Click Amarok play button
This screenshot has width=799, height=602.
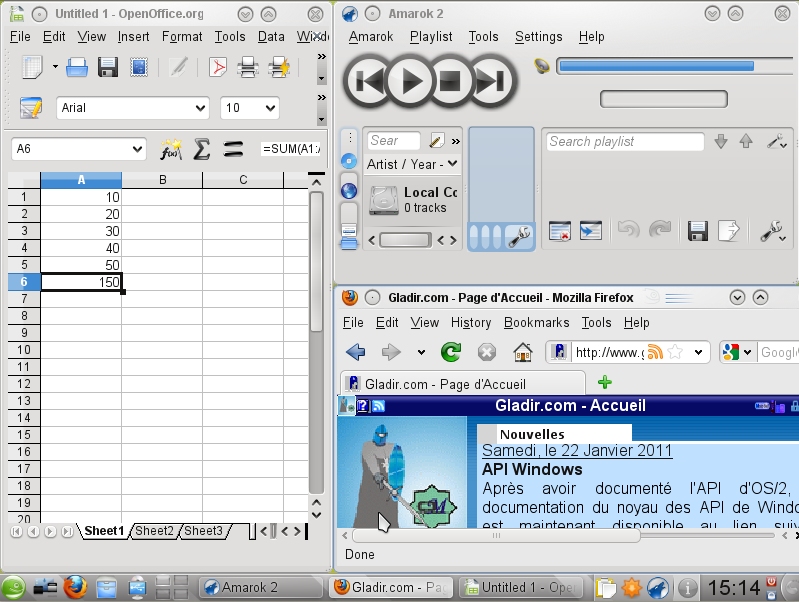(411, 81)
